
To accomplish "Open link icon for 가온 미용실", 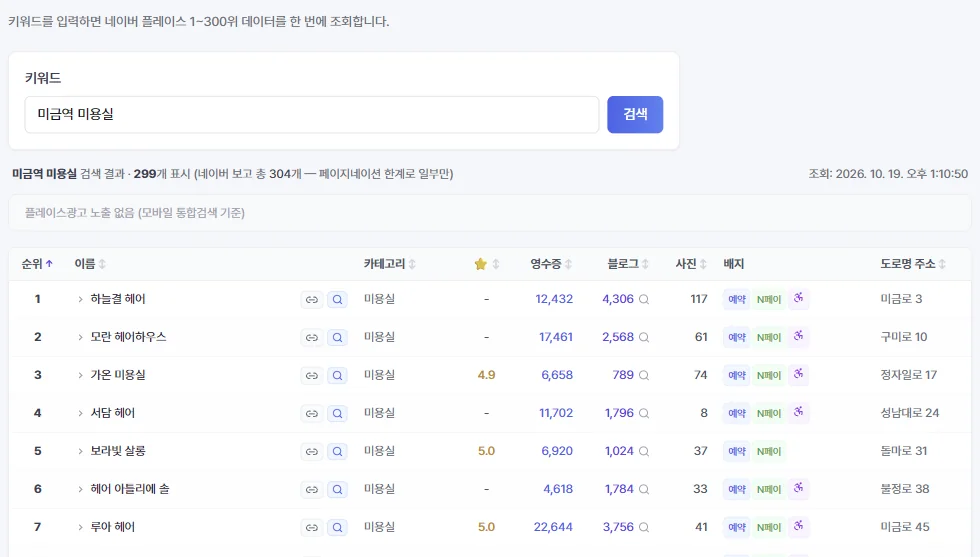I will (312, 375).
